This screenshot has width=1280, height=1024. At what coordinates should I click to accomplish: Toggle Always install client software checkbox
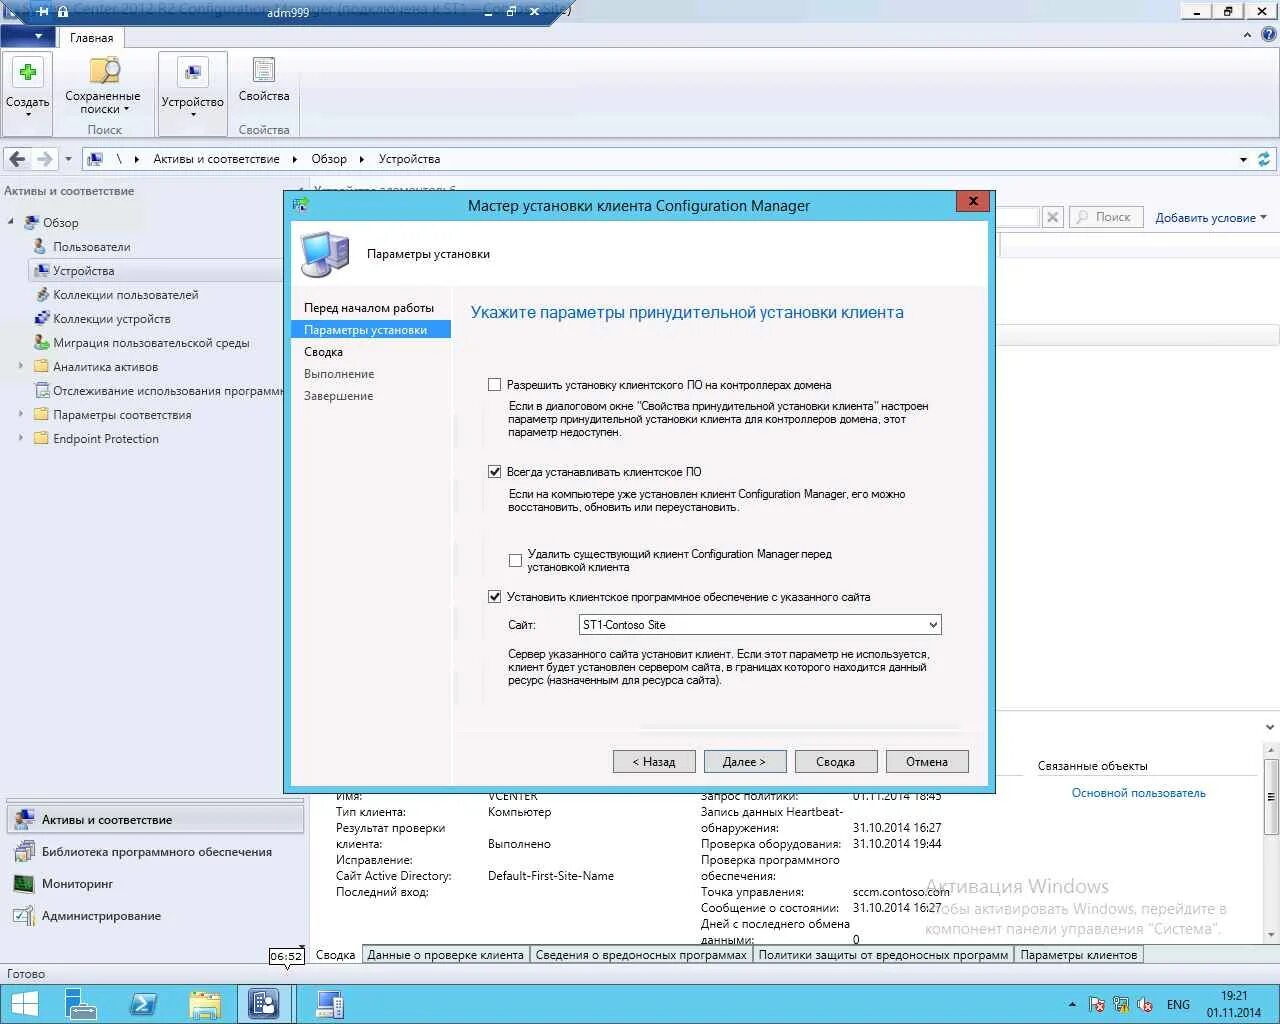coord(494,472)
